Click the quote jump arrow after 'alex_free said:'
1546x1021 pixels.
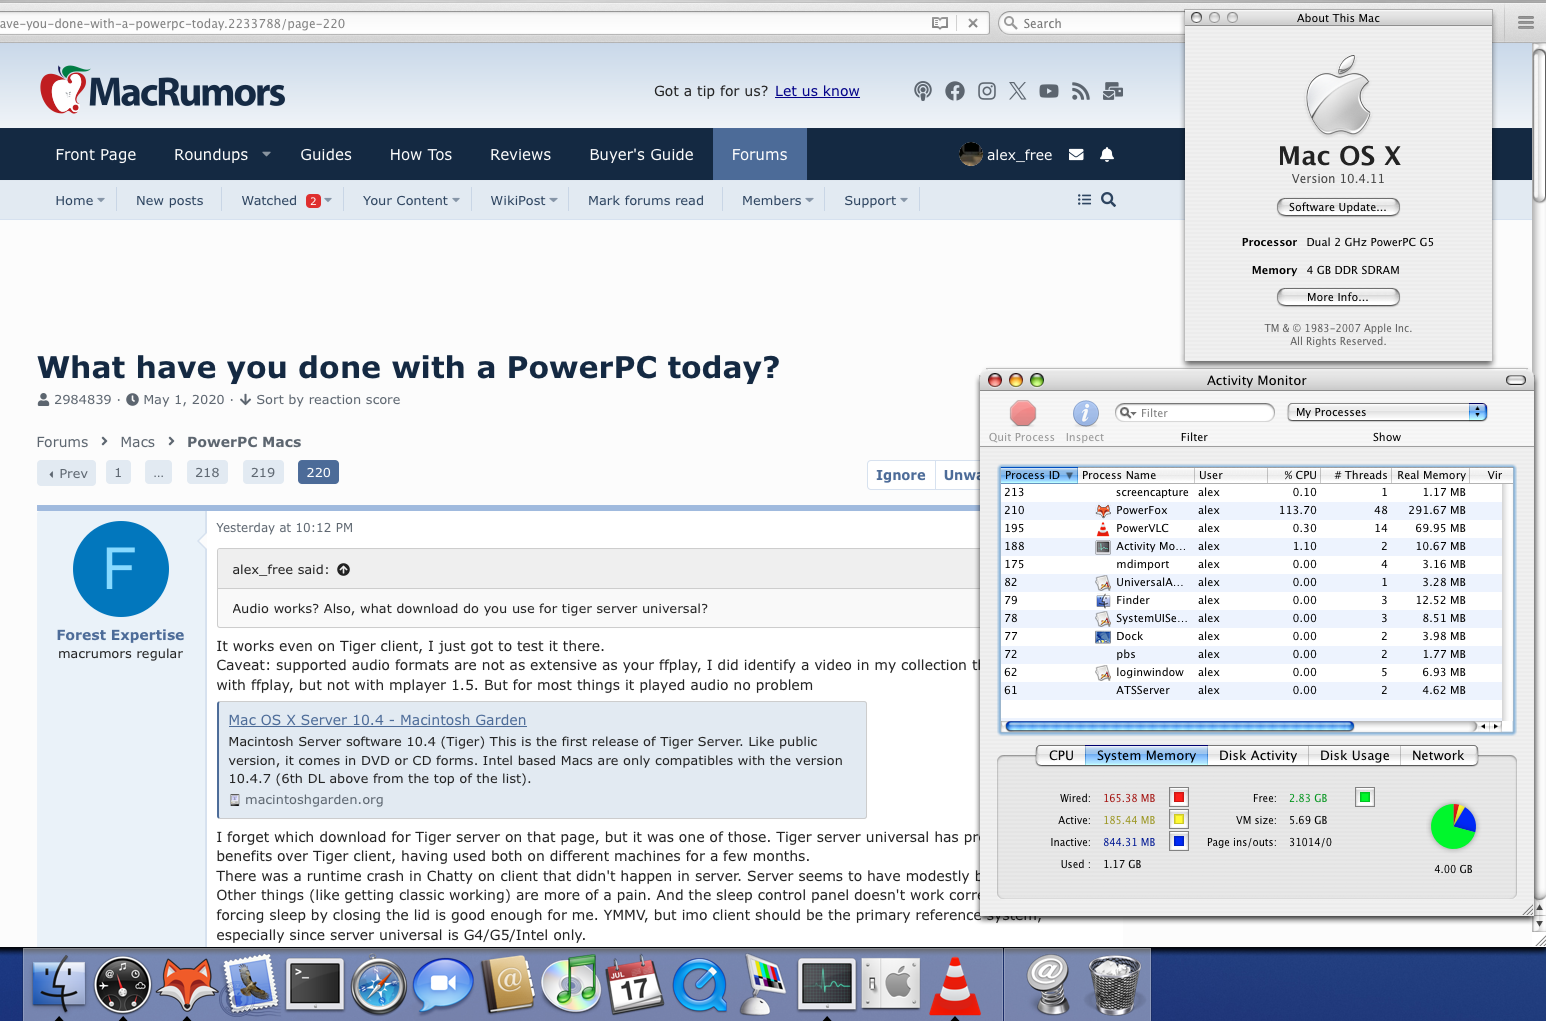tap(344, 570)
